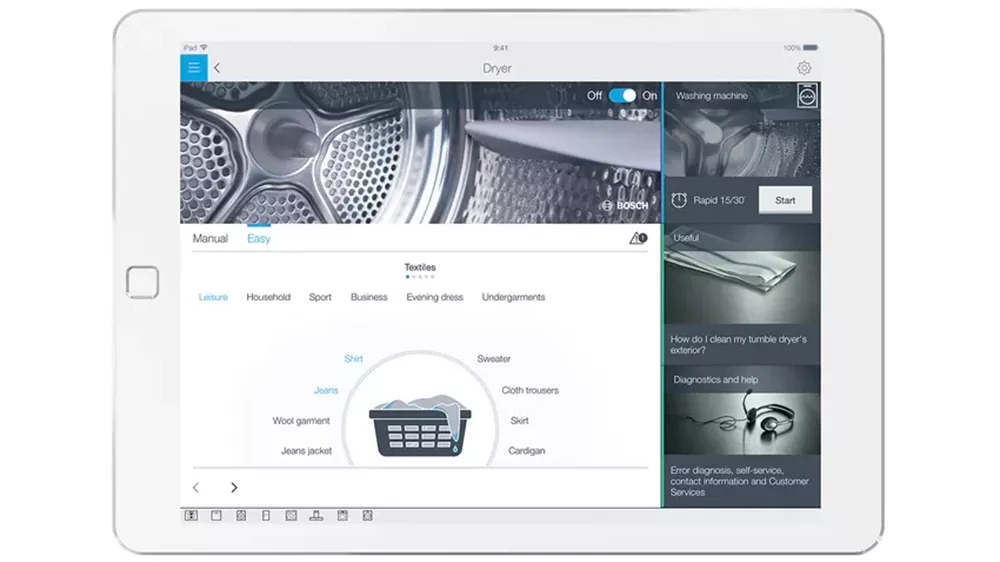Click the Textiles page indicator dots
1000x562 pixels.
click(x=420, y=277)
